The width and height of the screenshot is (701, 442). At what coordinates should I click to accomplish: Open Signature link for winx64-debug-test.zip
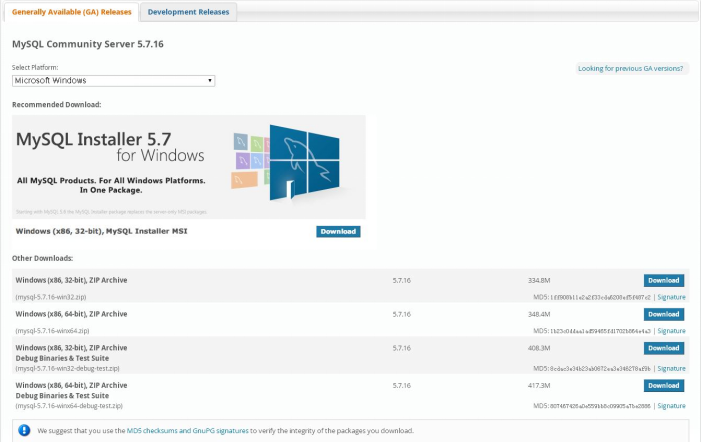tap(671, 406)
